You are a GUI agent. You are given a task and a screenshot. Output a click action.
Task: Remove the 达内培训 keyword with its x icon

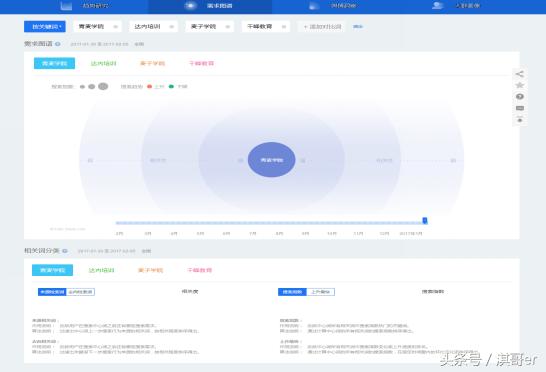pyautogui.click(x=172, y=27)
